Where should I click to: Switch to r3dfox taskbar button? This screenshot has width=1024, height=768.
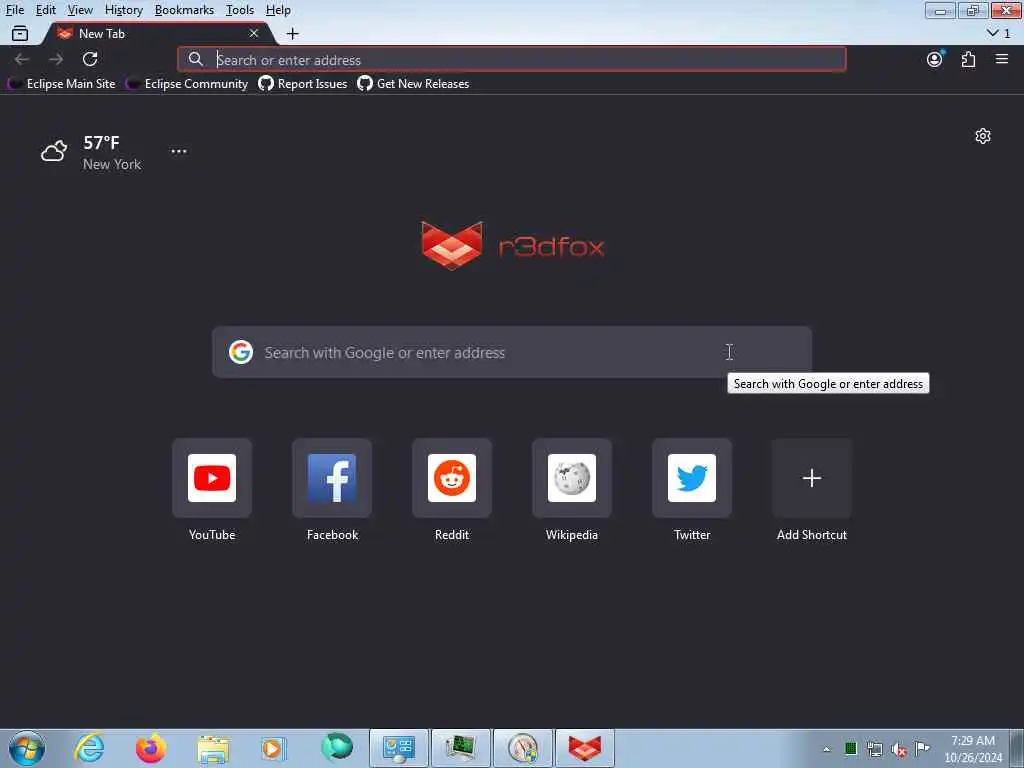[584, 748]
